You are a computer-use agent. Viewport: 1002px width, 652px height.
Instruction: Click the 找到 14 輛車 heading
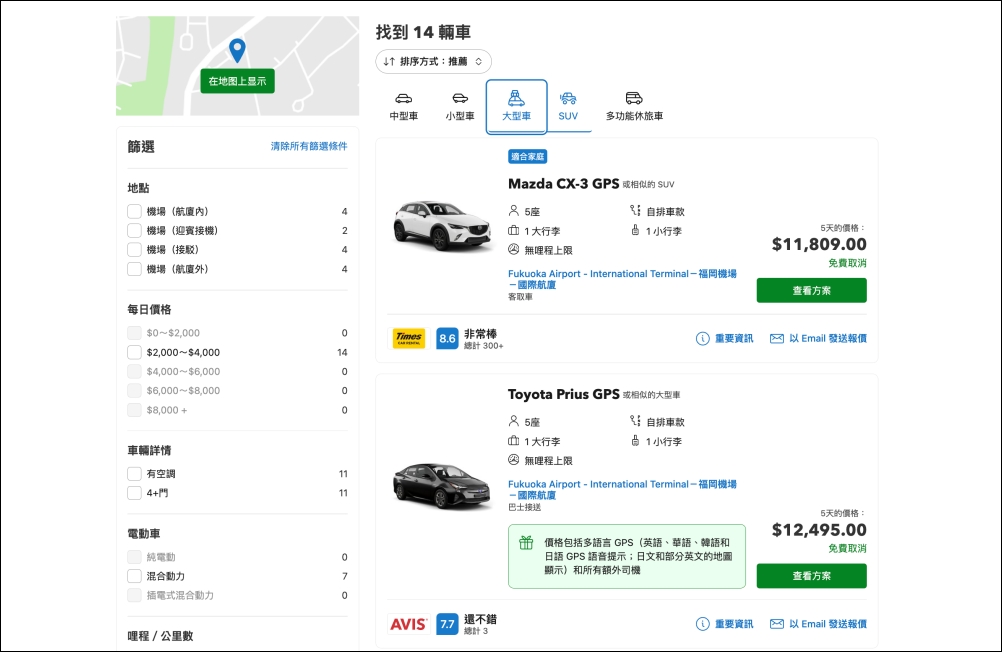(x=423, y=32)
